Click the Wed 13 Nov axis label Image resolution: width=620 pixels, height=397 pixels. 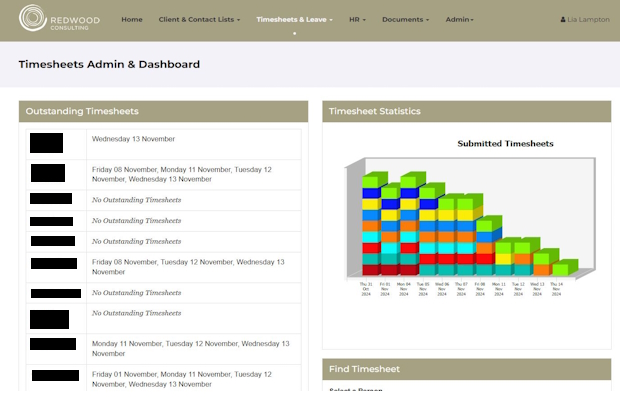coord(537,289)
